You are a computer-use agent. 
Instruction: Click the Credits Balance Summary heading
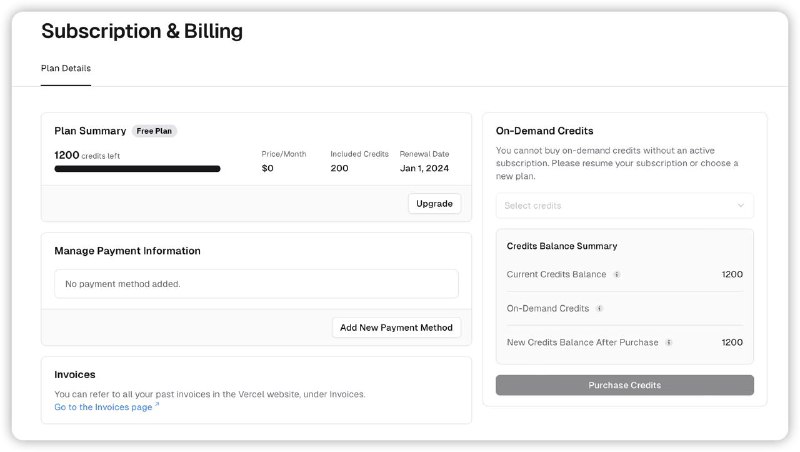[561, 246]
